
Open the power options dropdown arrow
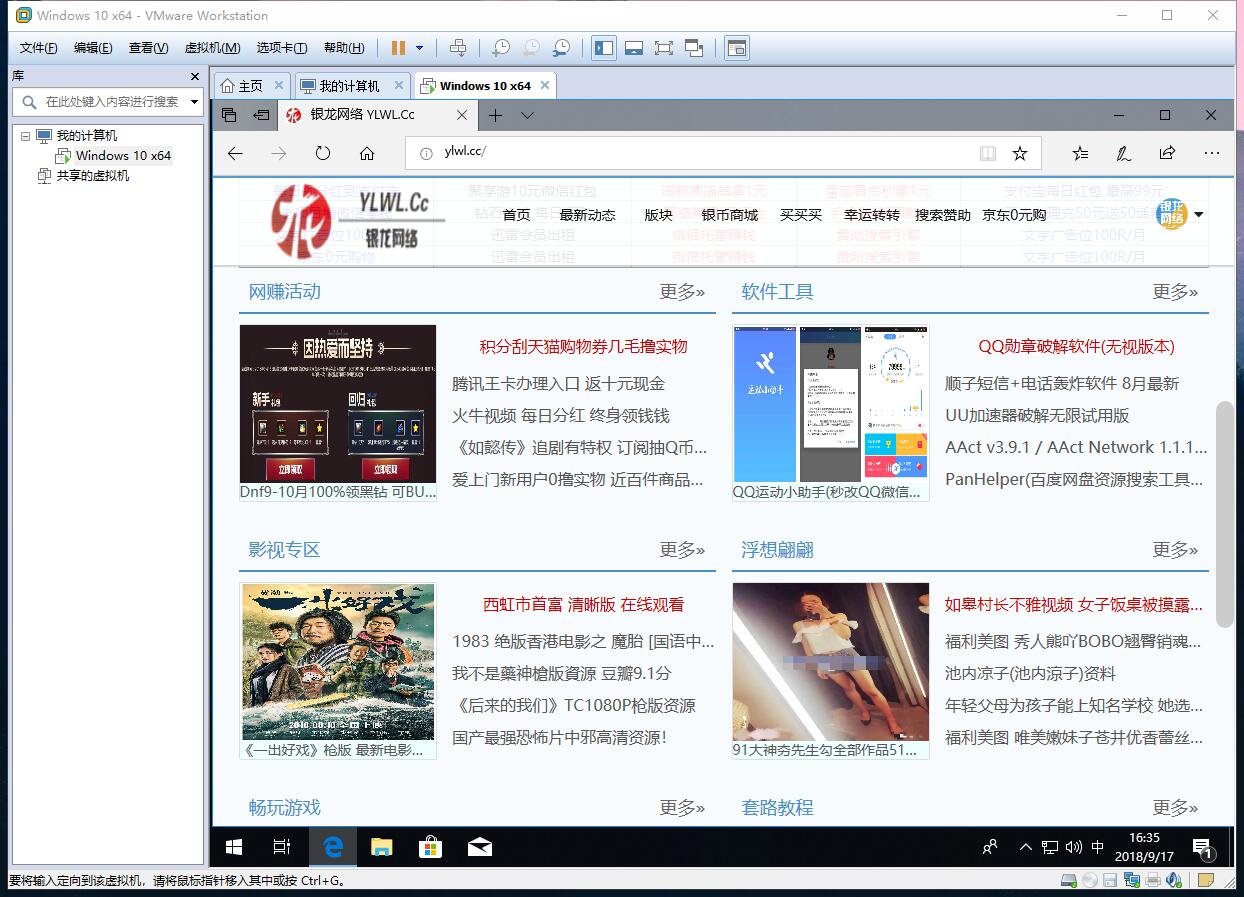click(x=420, y=48)
